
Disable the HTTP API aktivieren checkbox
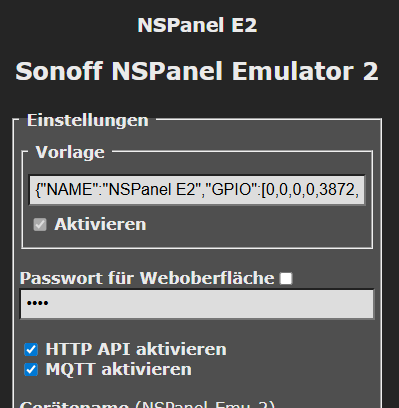pyautogui.click(x=31, y=350)
